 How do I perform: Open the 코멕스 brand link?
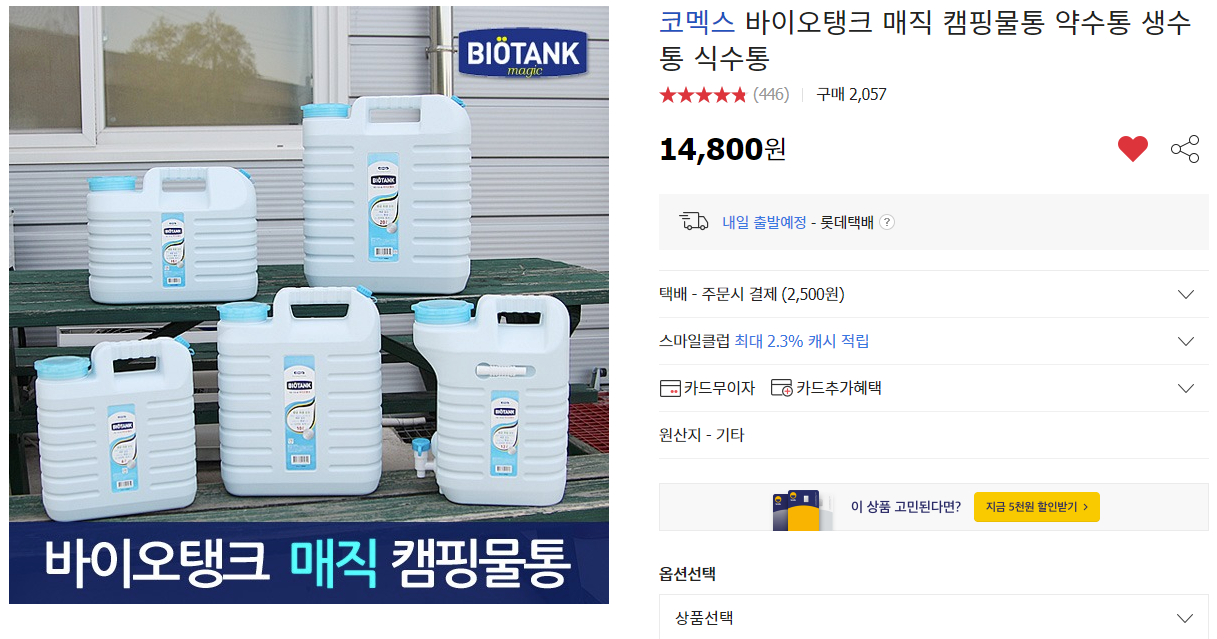pyautogui.click(x=697, y=23)
